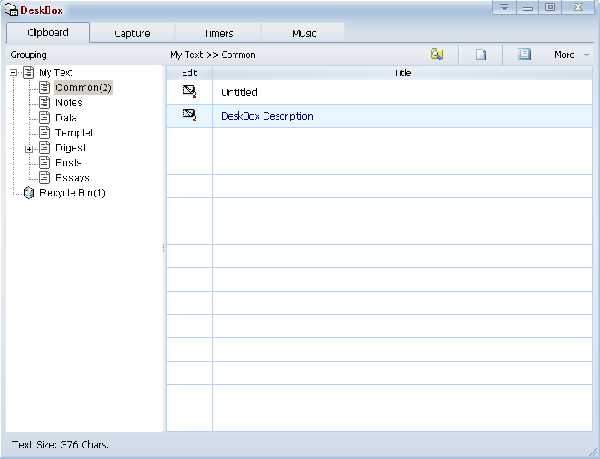Click the blank new page toolbar icon
The height and width of the screenshot is (459, 600).
pyautogui.click(x=481, y=55)
